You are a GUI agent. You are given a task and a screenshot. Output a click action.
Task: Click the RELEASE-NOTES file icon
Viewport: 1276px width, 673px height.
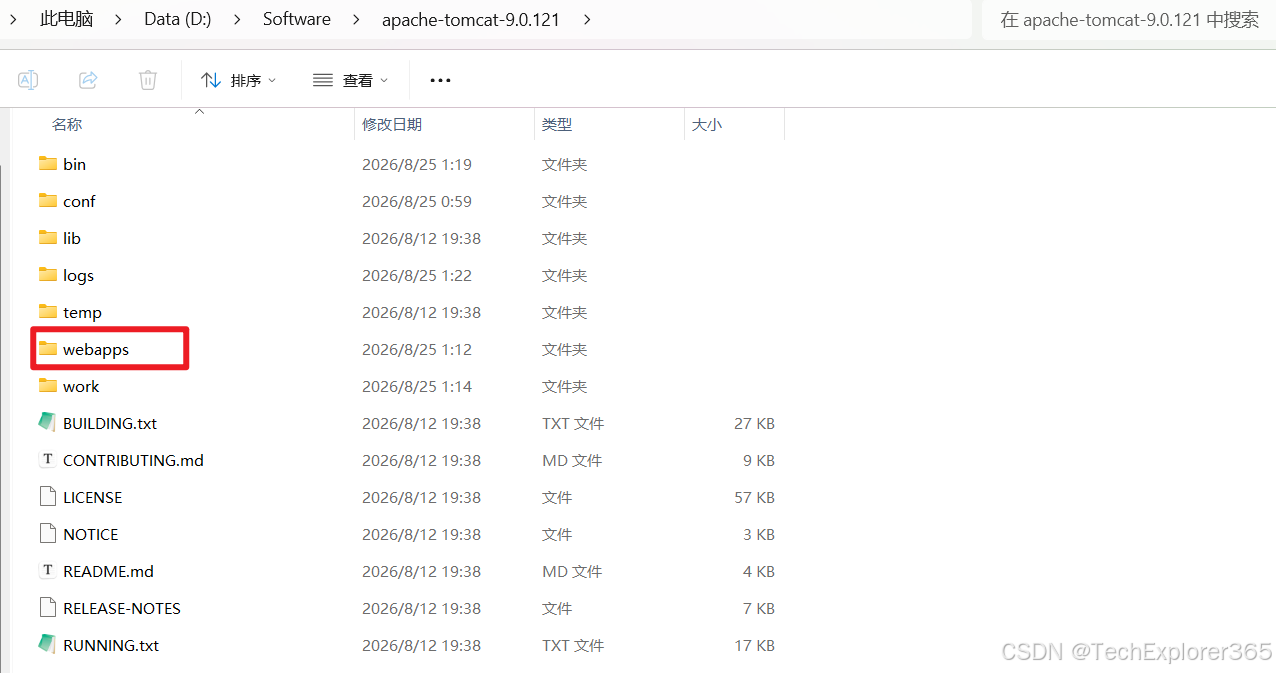point(47,607)
